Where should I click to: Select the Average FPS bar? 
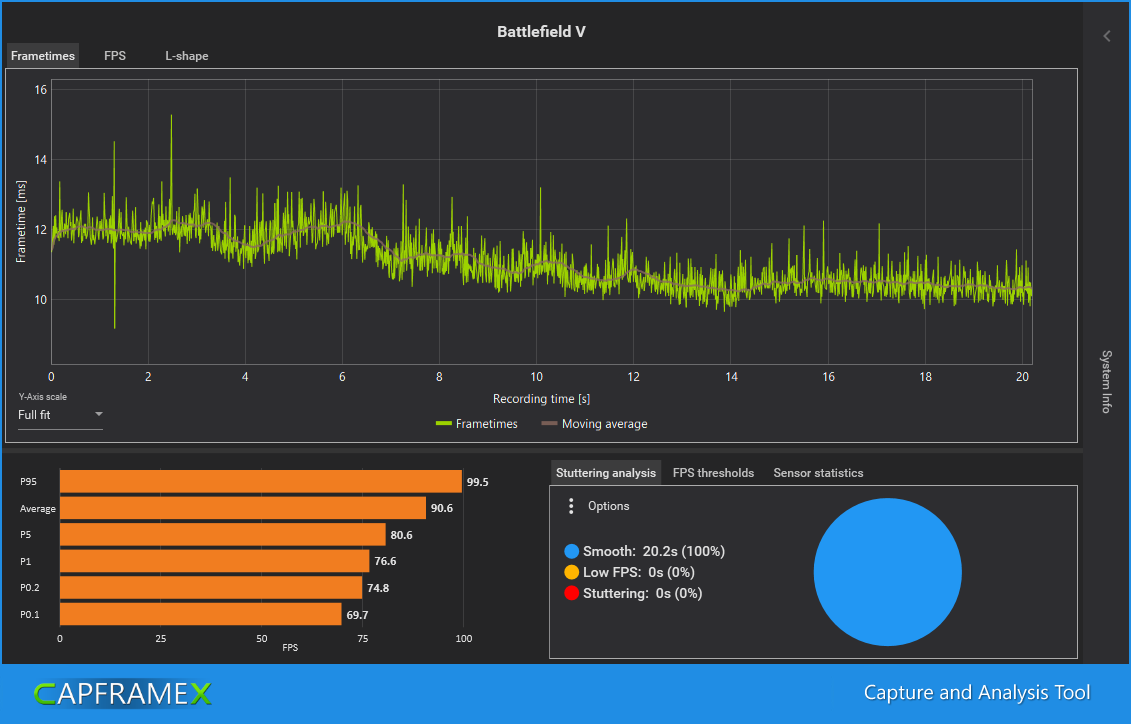point(242,508)
